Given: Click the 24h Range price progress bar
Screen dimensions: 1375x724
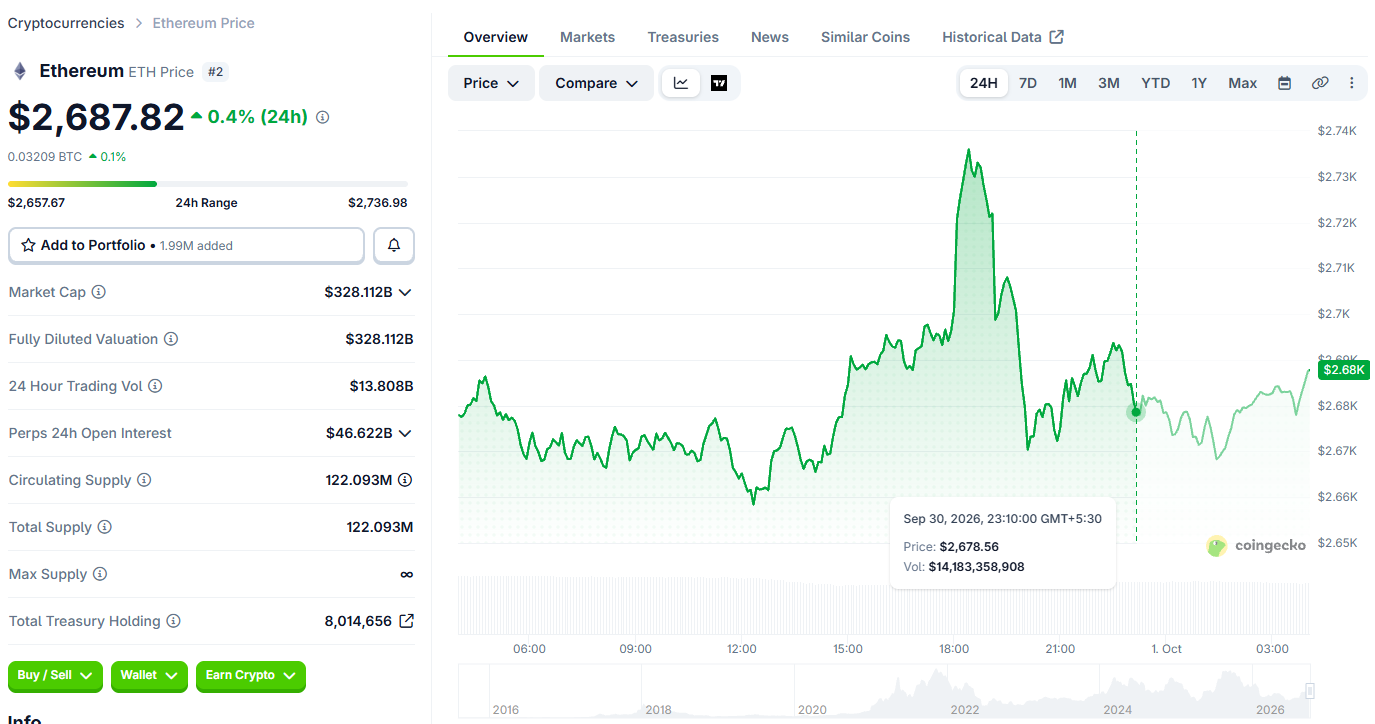Looking at the screenshot, I should pos(208,184).
